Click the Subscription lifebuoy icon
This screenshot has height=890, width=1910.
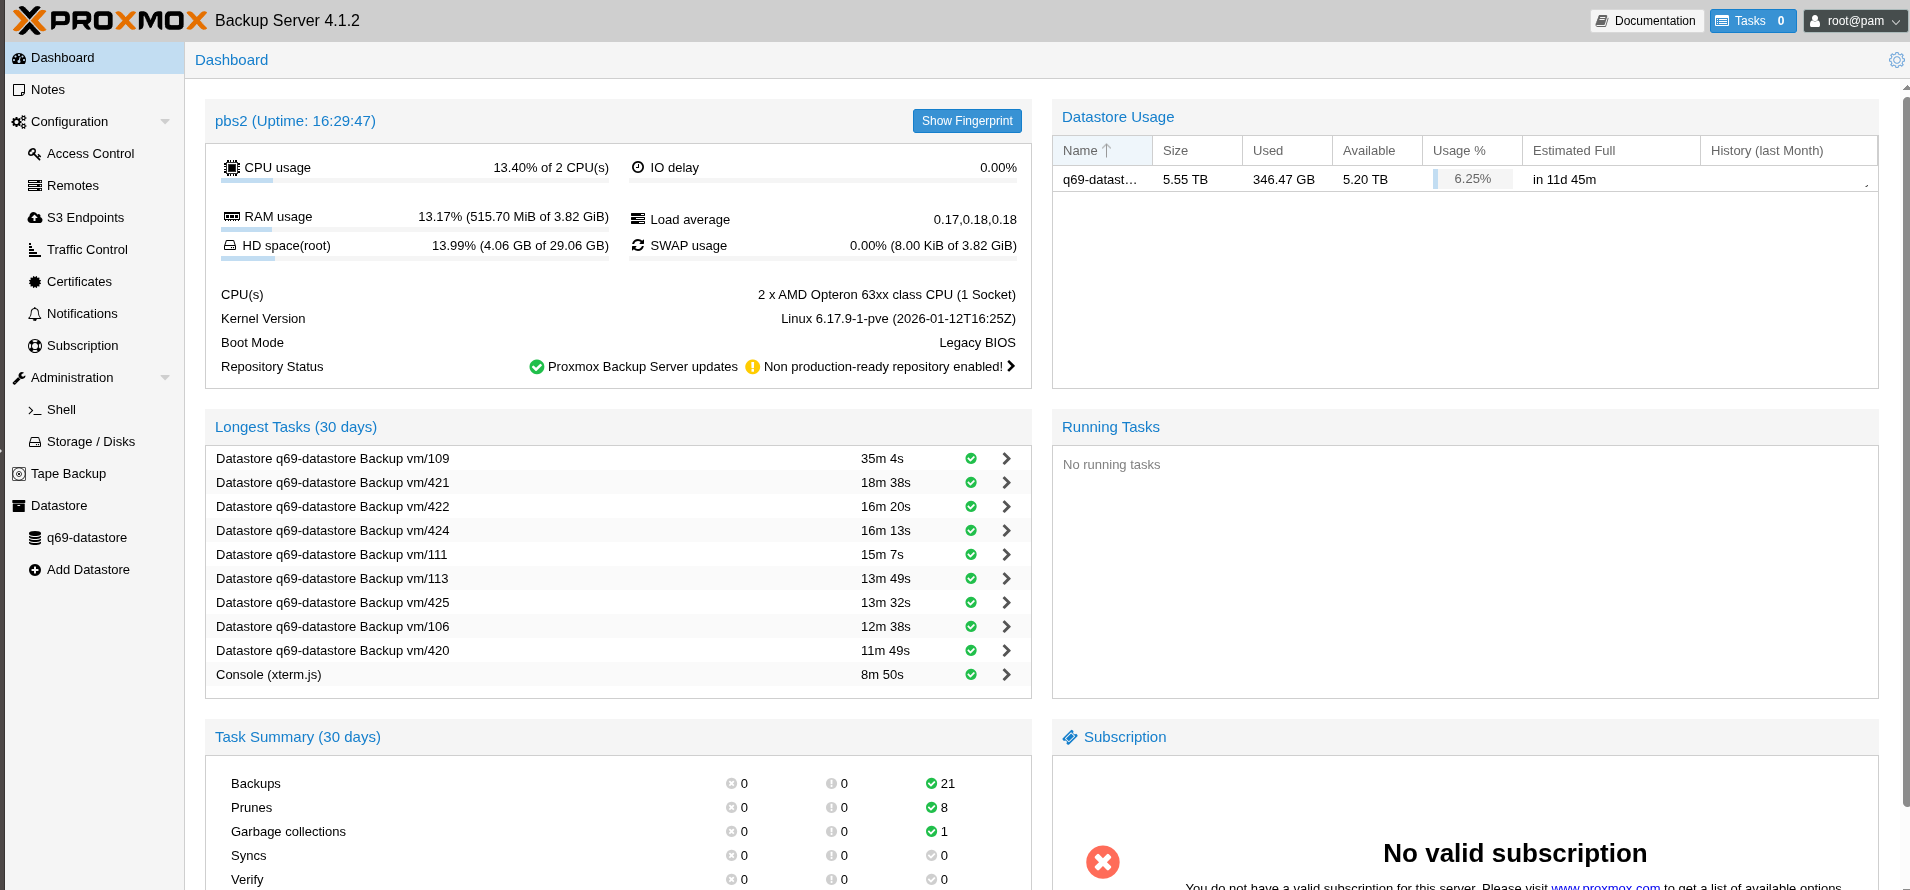(x=35, y=346)
